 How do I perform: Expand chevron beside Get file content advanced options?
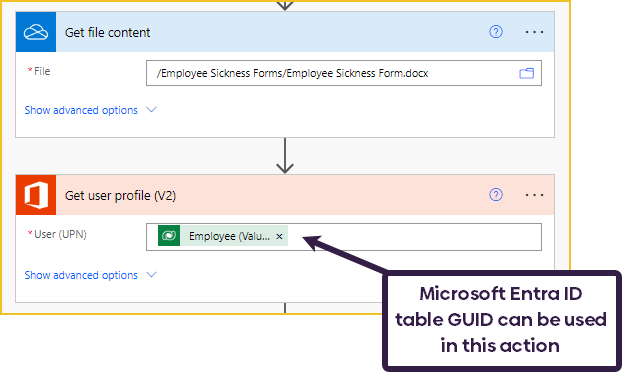pyautogui.click(x=151, y=109)
